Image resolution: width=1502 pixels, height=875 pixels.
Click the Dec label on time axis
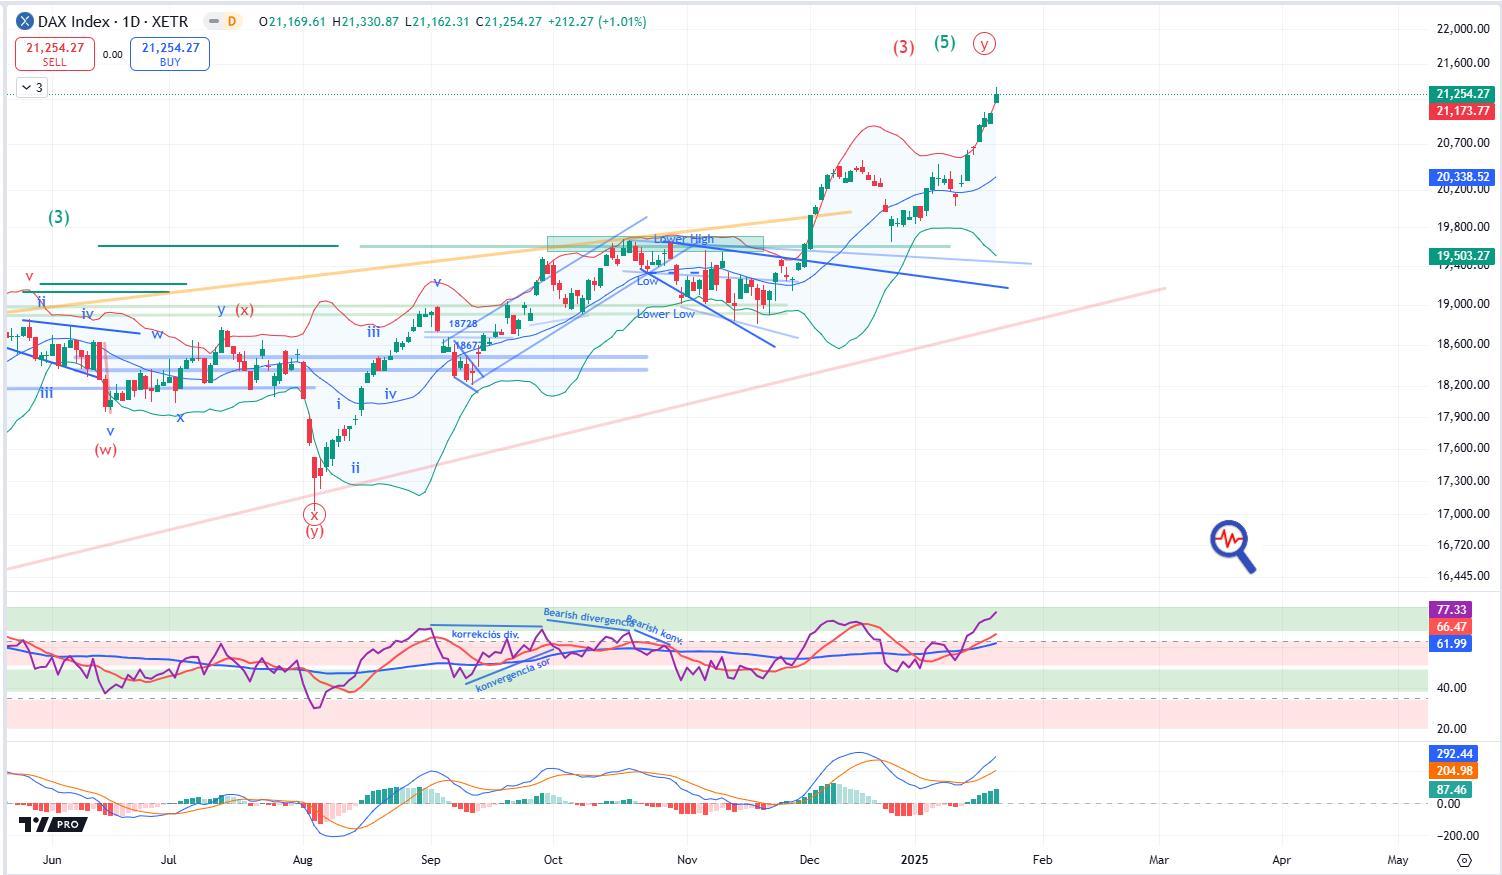(x=810, y=860)
